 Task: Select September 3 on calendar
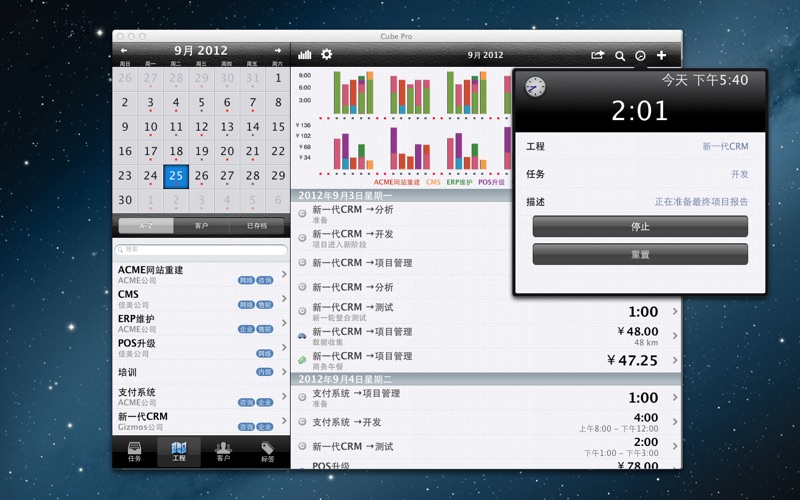click(x=151, y=103)
